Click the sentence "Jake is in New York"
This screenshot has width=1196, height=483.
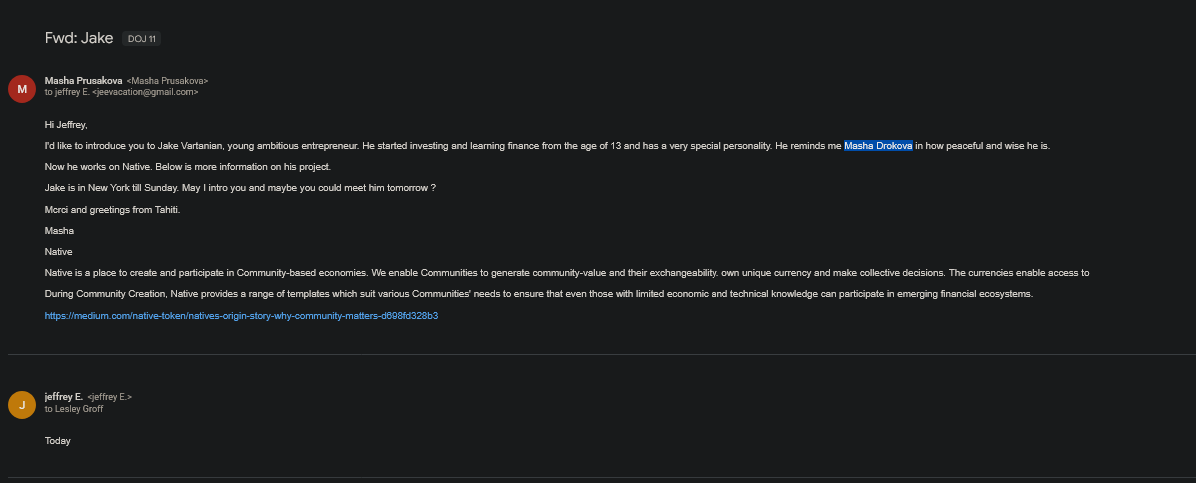240,188
